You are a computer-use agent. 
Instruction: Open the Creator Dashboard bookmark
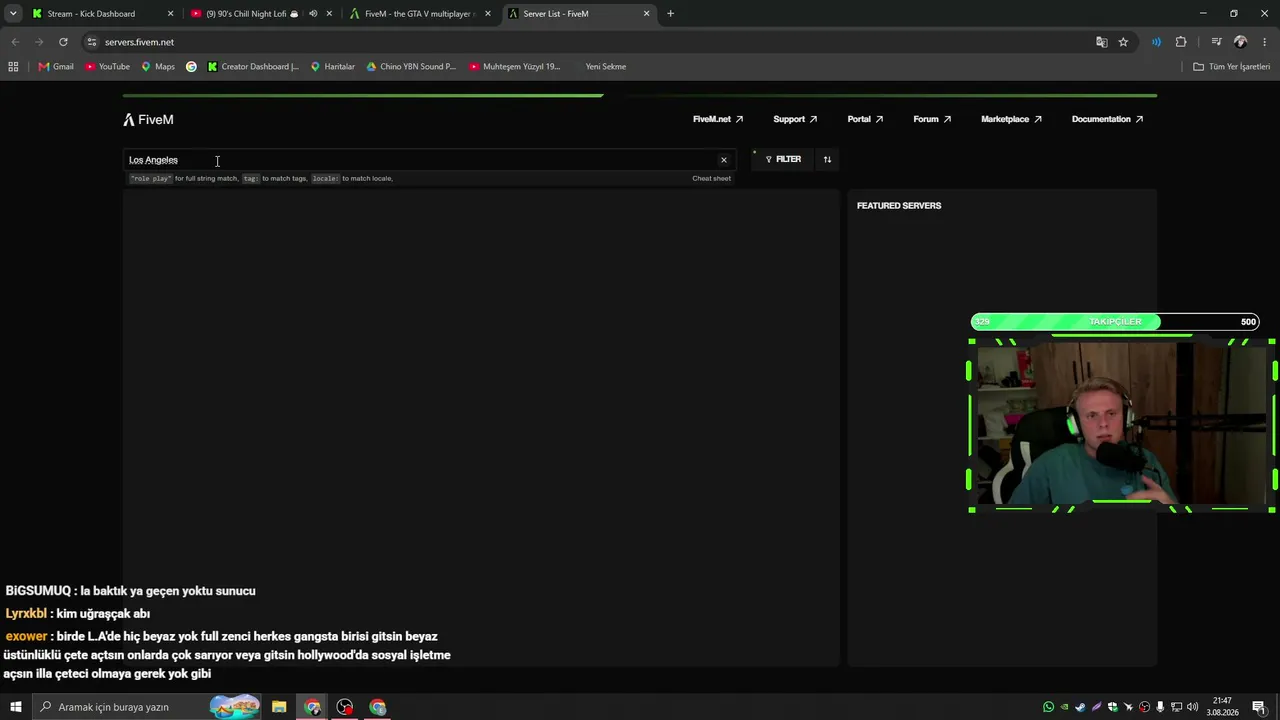[253, 67]
